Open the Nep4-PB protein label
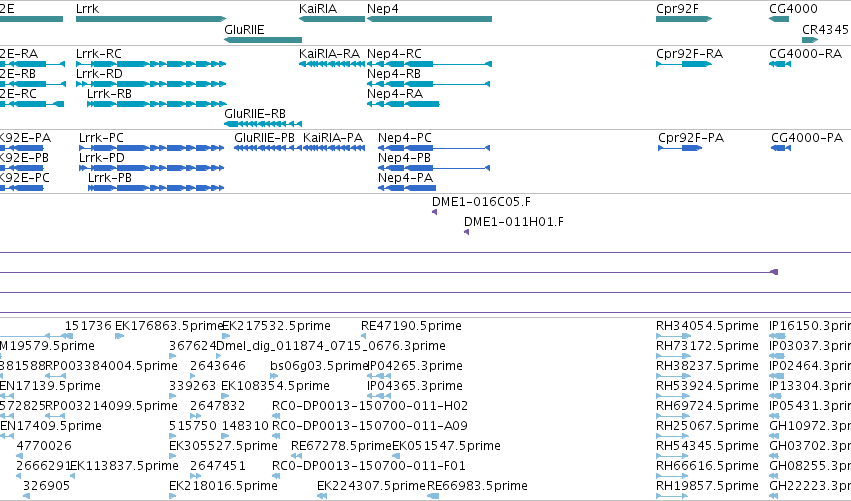851x501 pixels. (404, 158)
